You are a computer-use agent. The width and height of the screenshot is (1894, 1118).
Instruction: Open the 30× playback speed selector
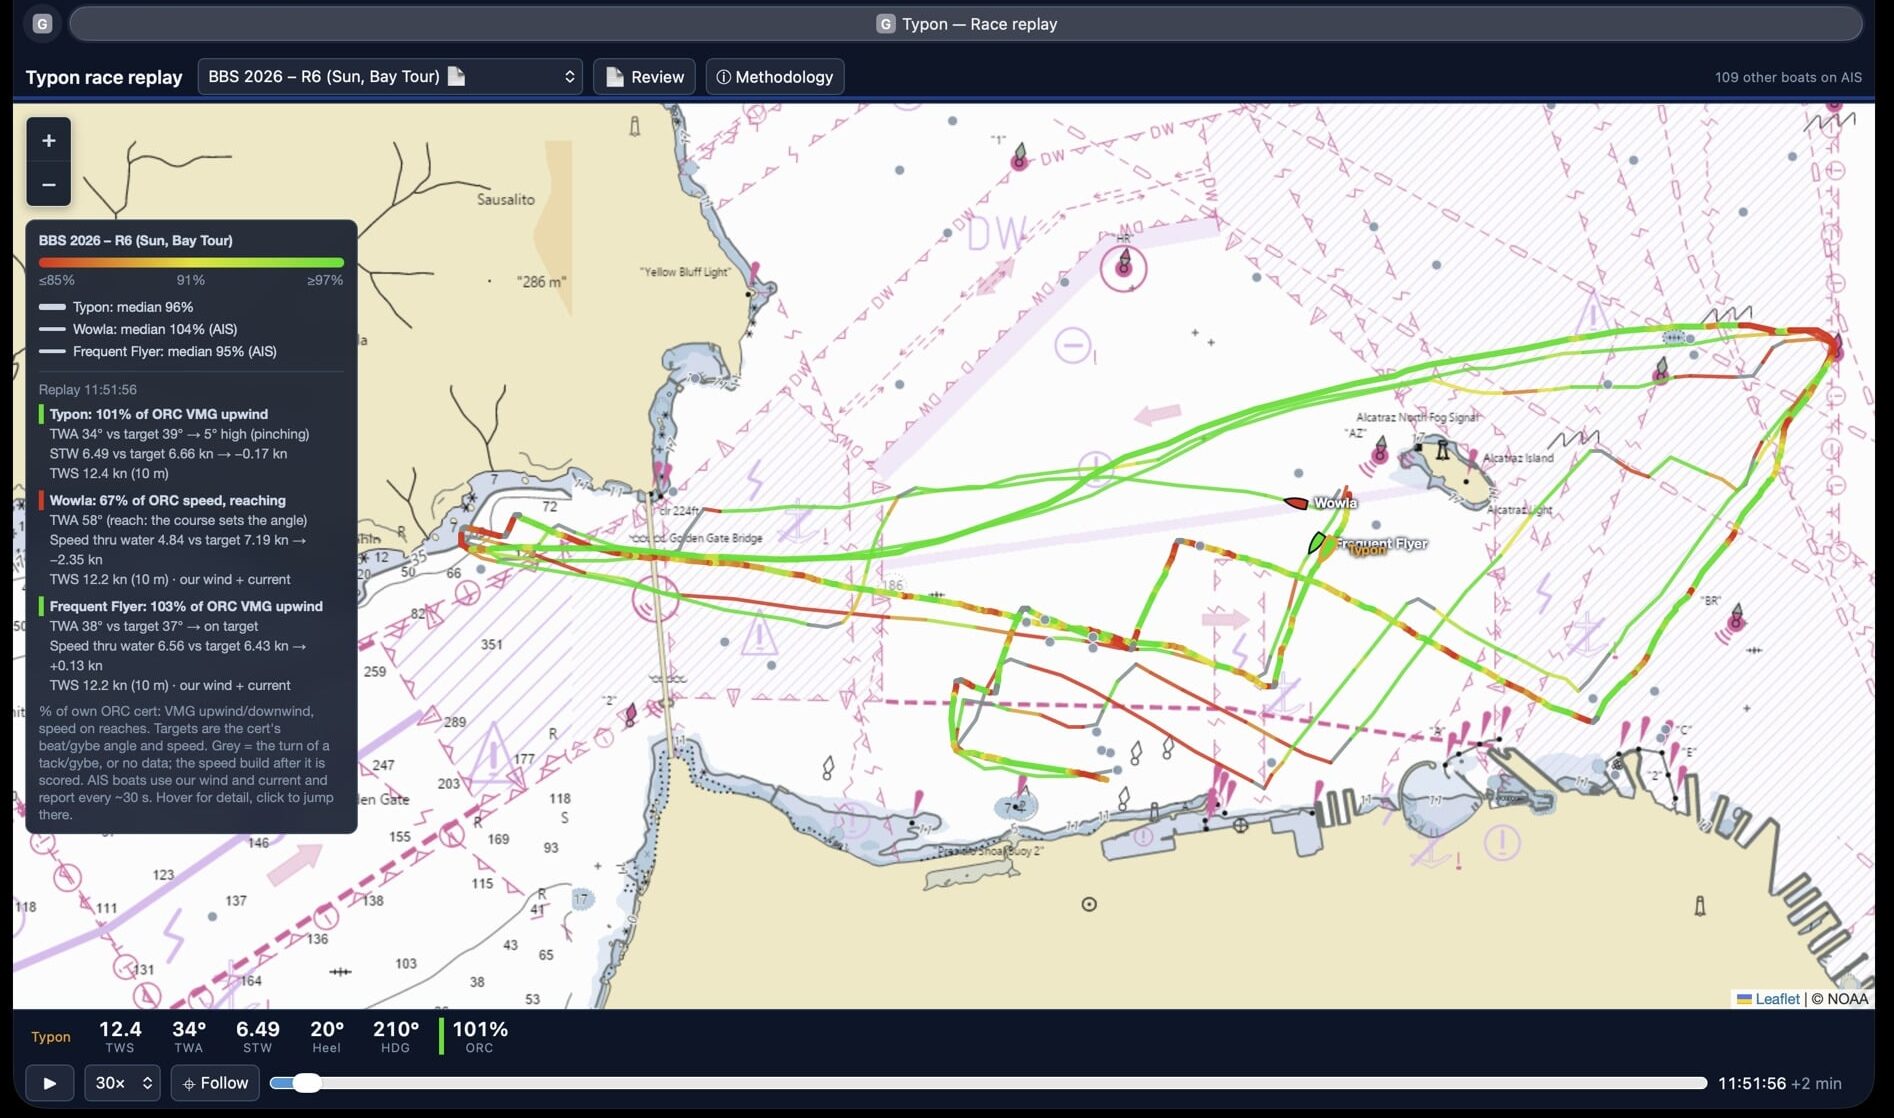(x=123, y=1083)
